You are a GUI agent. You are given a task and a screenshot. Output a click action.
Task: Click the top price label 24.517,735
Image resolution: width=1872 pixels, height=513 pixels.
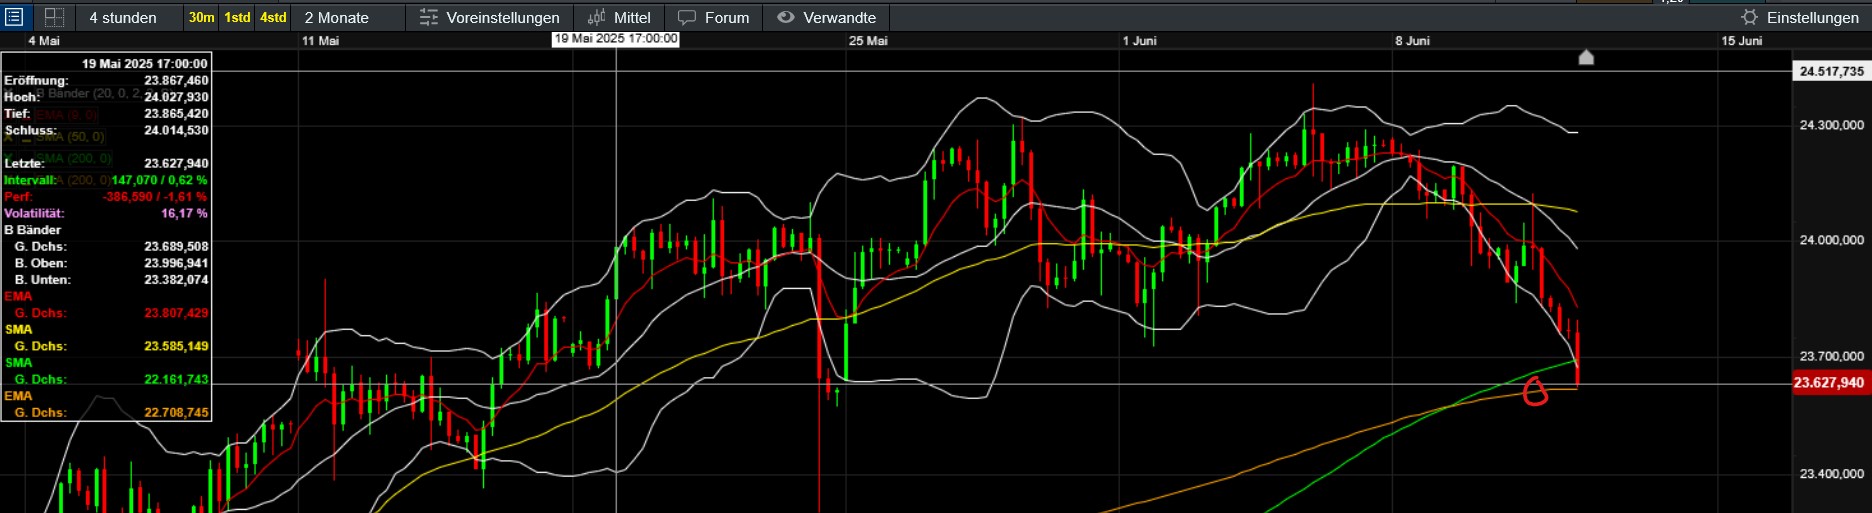pyautogui.click(x=1831, y=72)
